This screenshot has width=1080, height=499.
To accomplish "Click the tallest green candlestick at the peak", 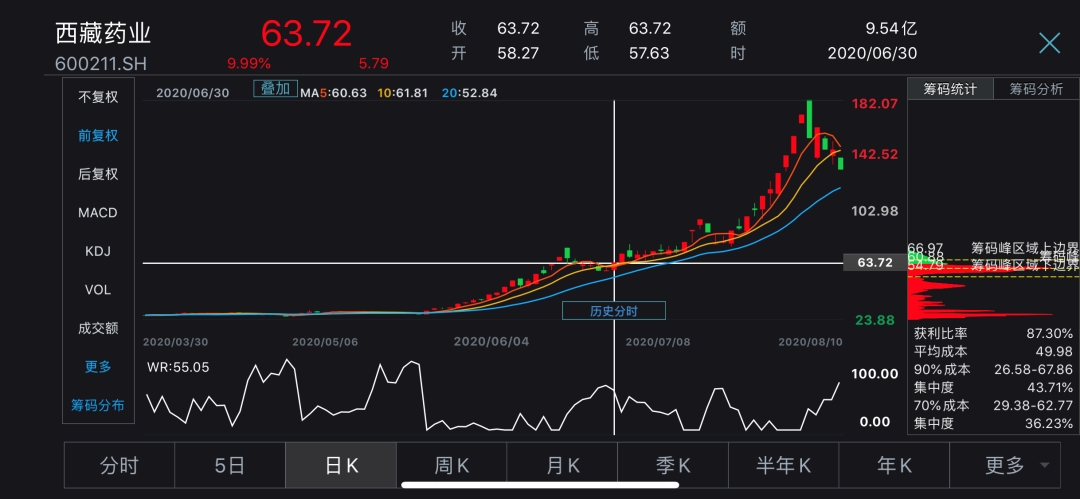I will 809,119.
